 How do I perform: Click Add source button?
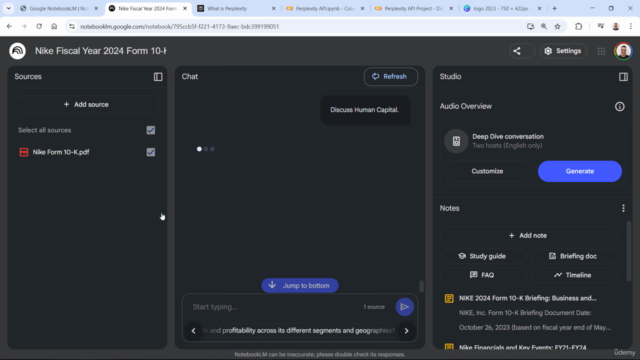pyautogui.click(x=87, y=104)
